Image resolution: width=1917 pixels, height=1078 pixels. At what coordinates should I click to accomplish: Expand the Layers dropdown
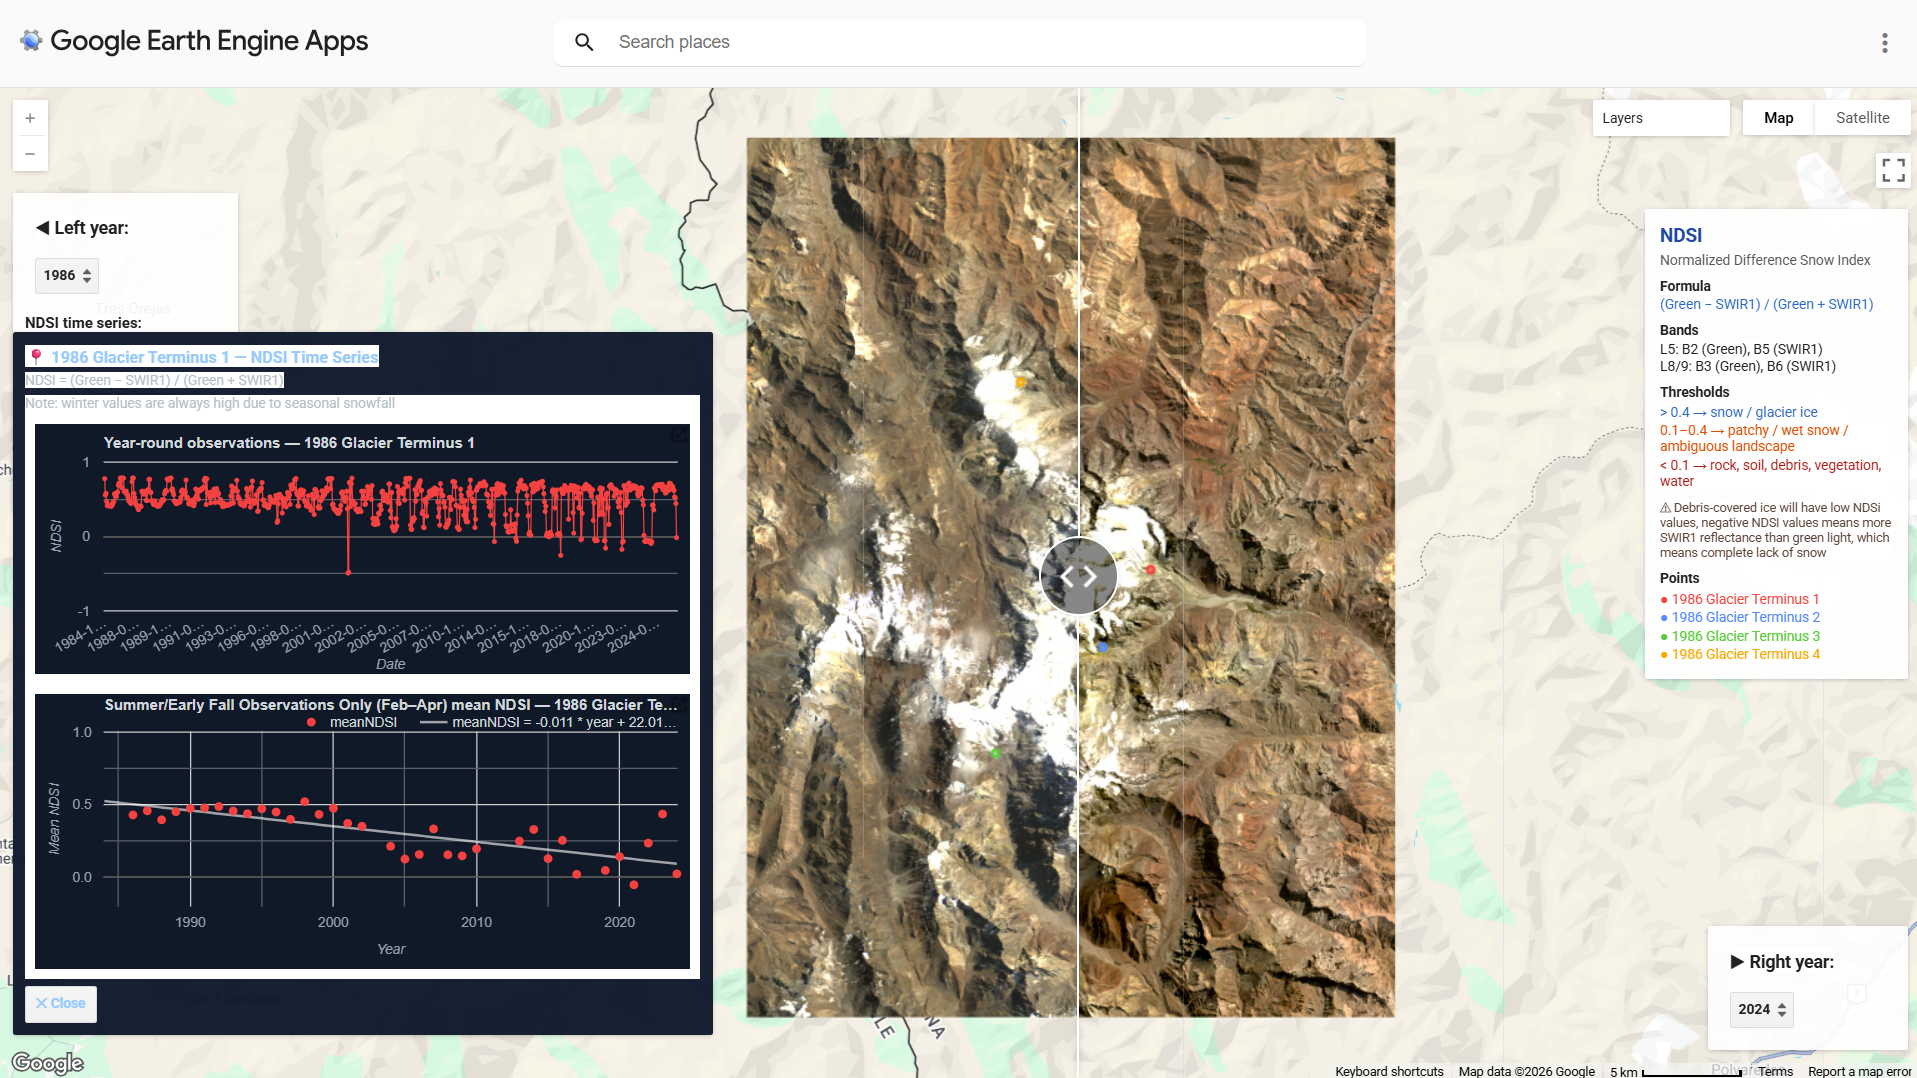1660,118
